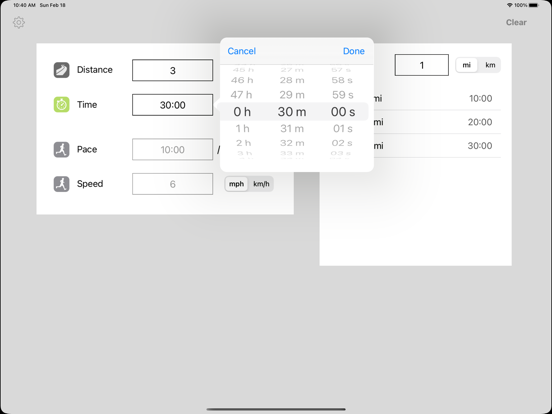Screen dimensions: 552x414
Task: Tap the 10:40 AM clock in status bar
Action: click(24, 5)
